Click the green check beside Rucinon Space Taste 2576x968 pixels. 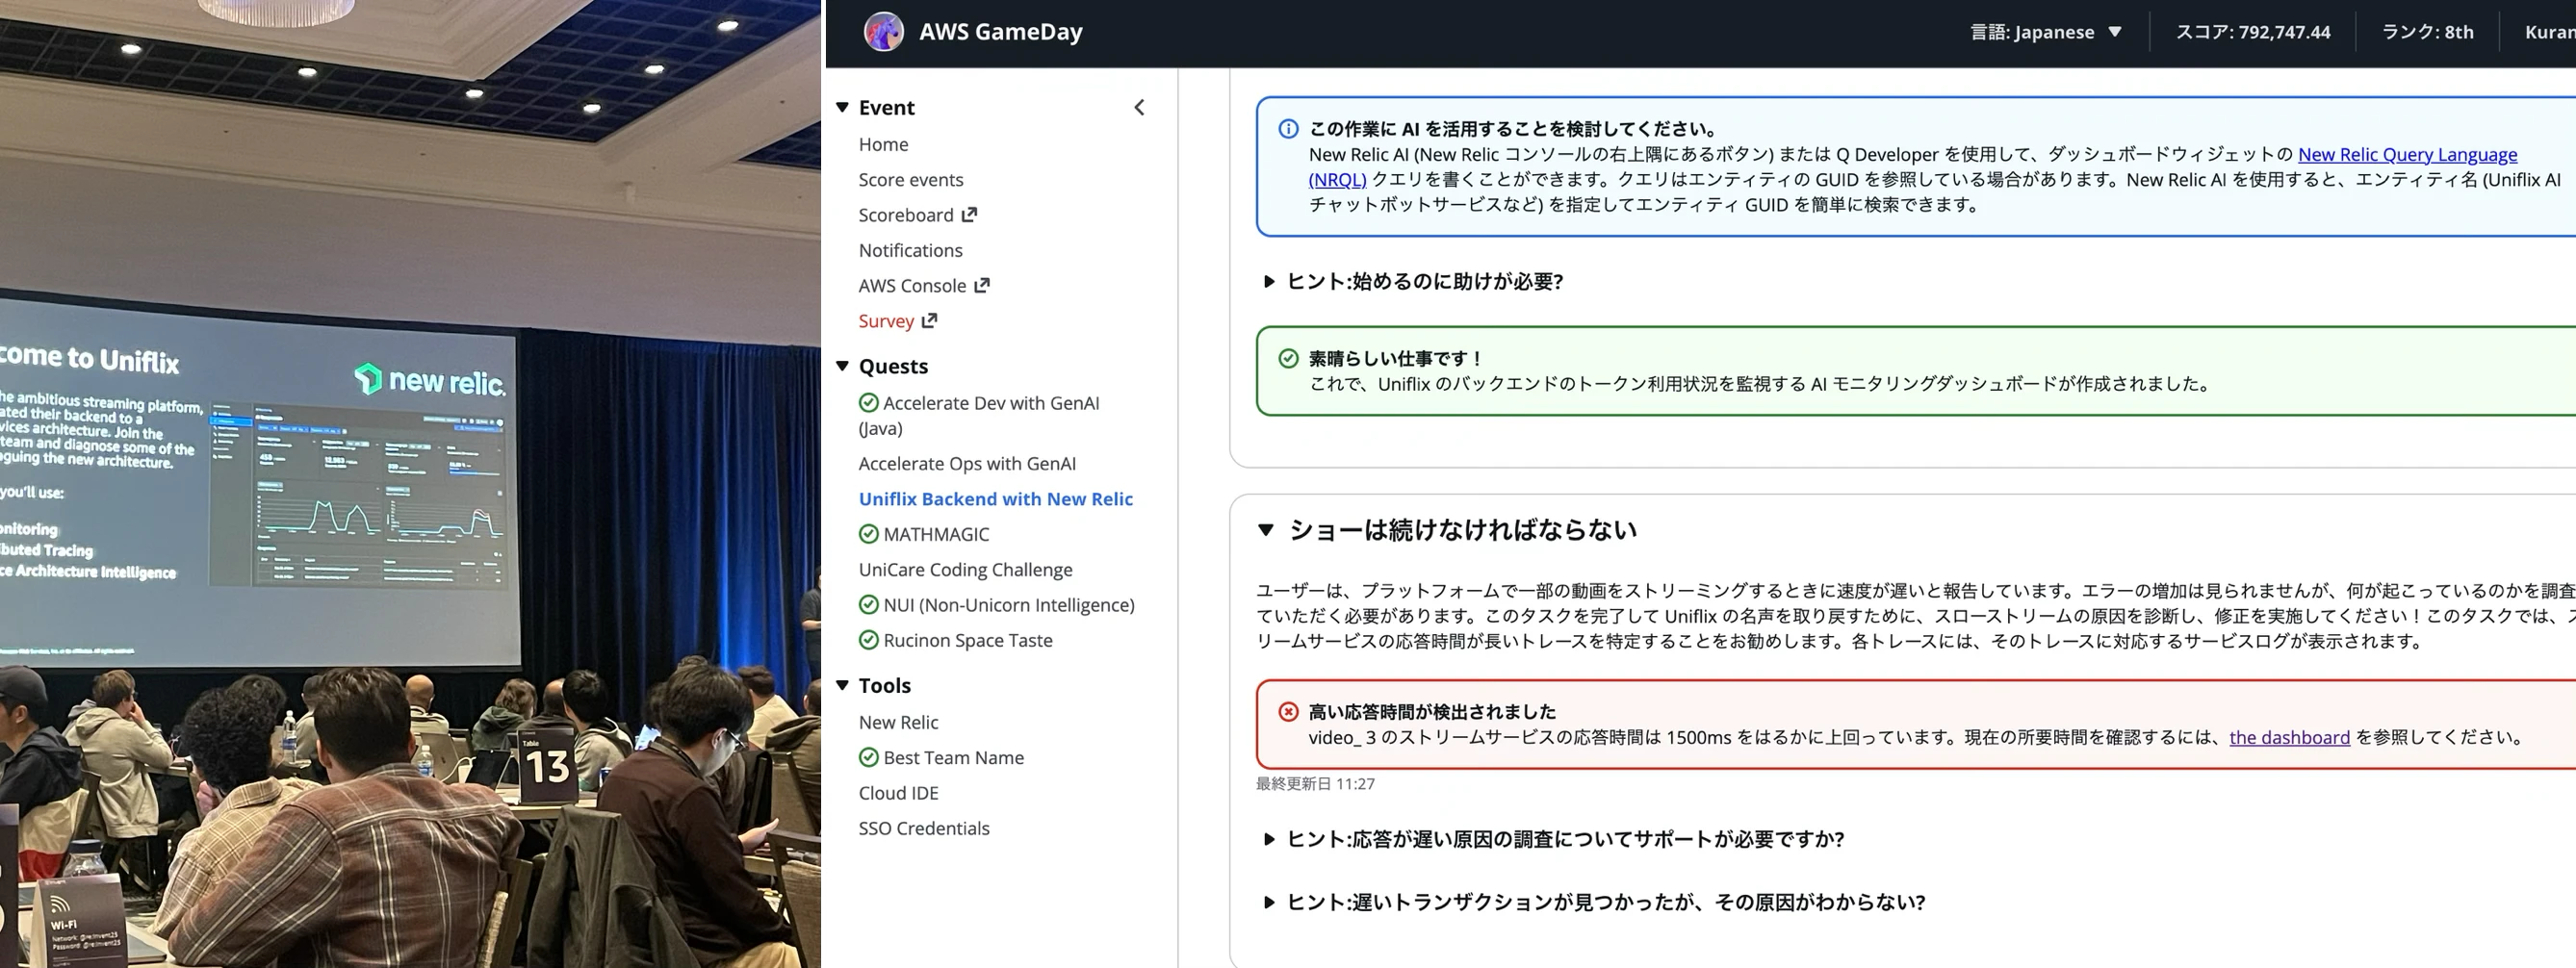pyautogui.click(x=869, y=640)
